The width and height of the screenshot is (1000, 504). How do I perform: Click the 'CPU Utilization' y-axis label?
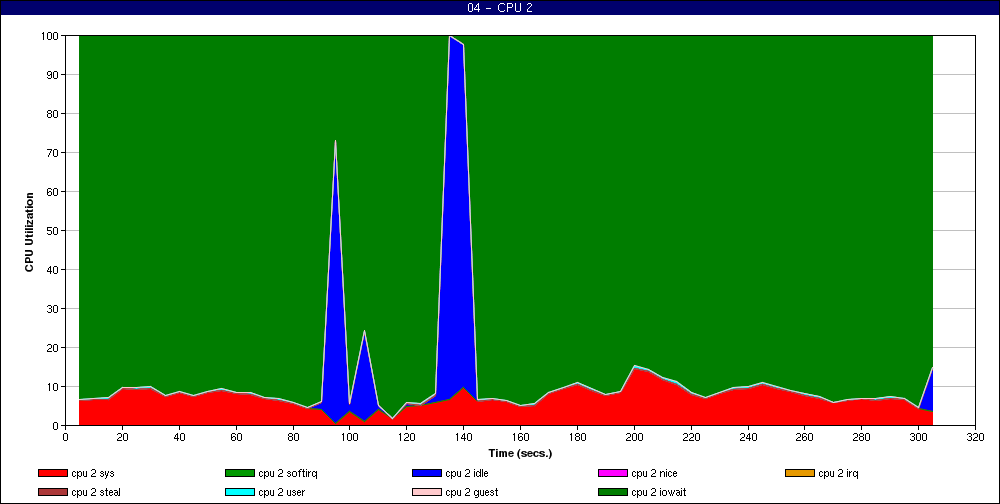coord(29,232)
